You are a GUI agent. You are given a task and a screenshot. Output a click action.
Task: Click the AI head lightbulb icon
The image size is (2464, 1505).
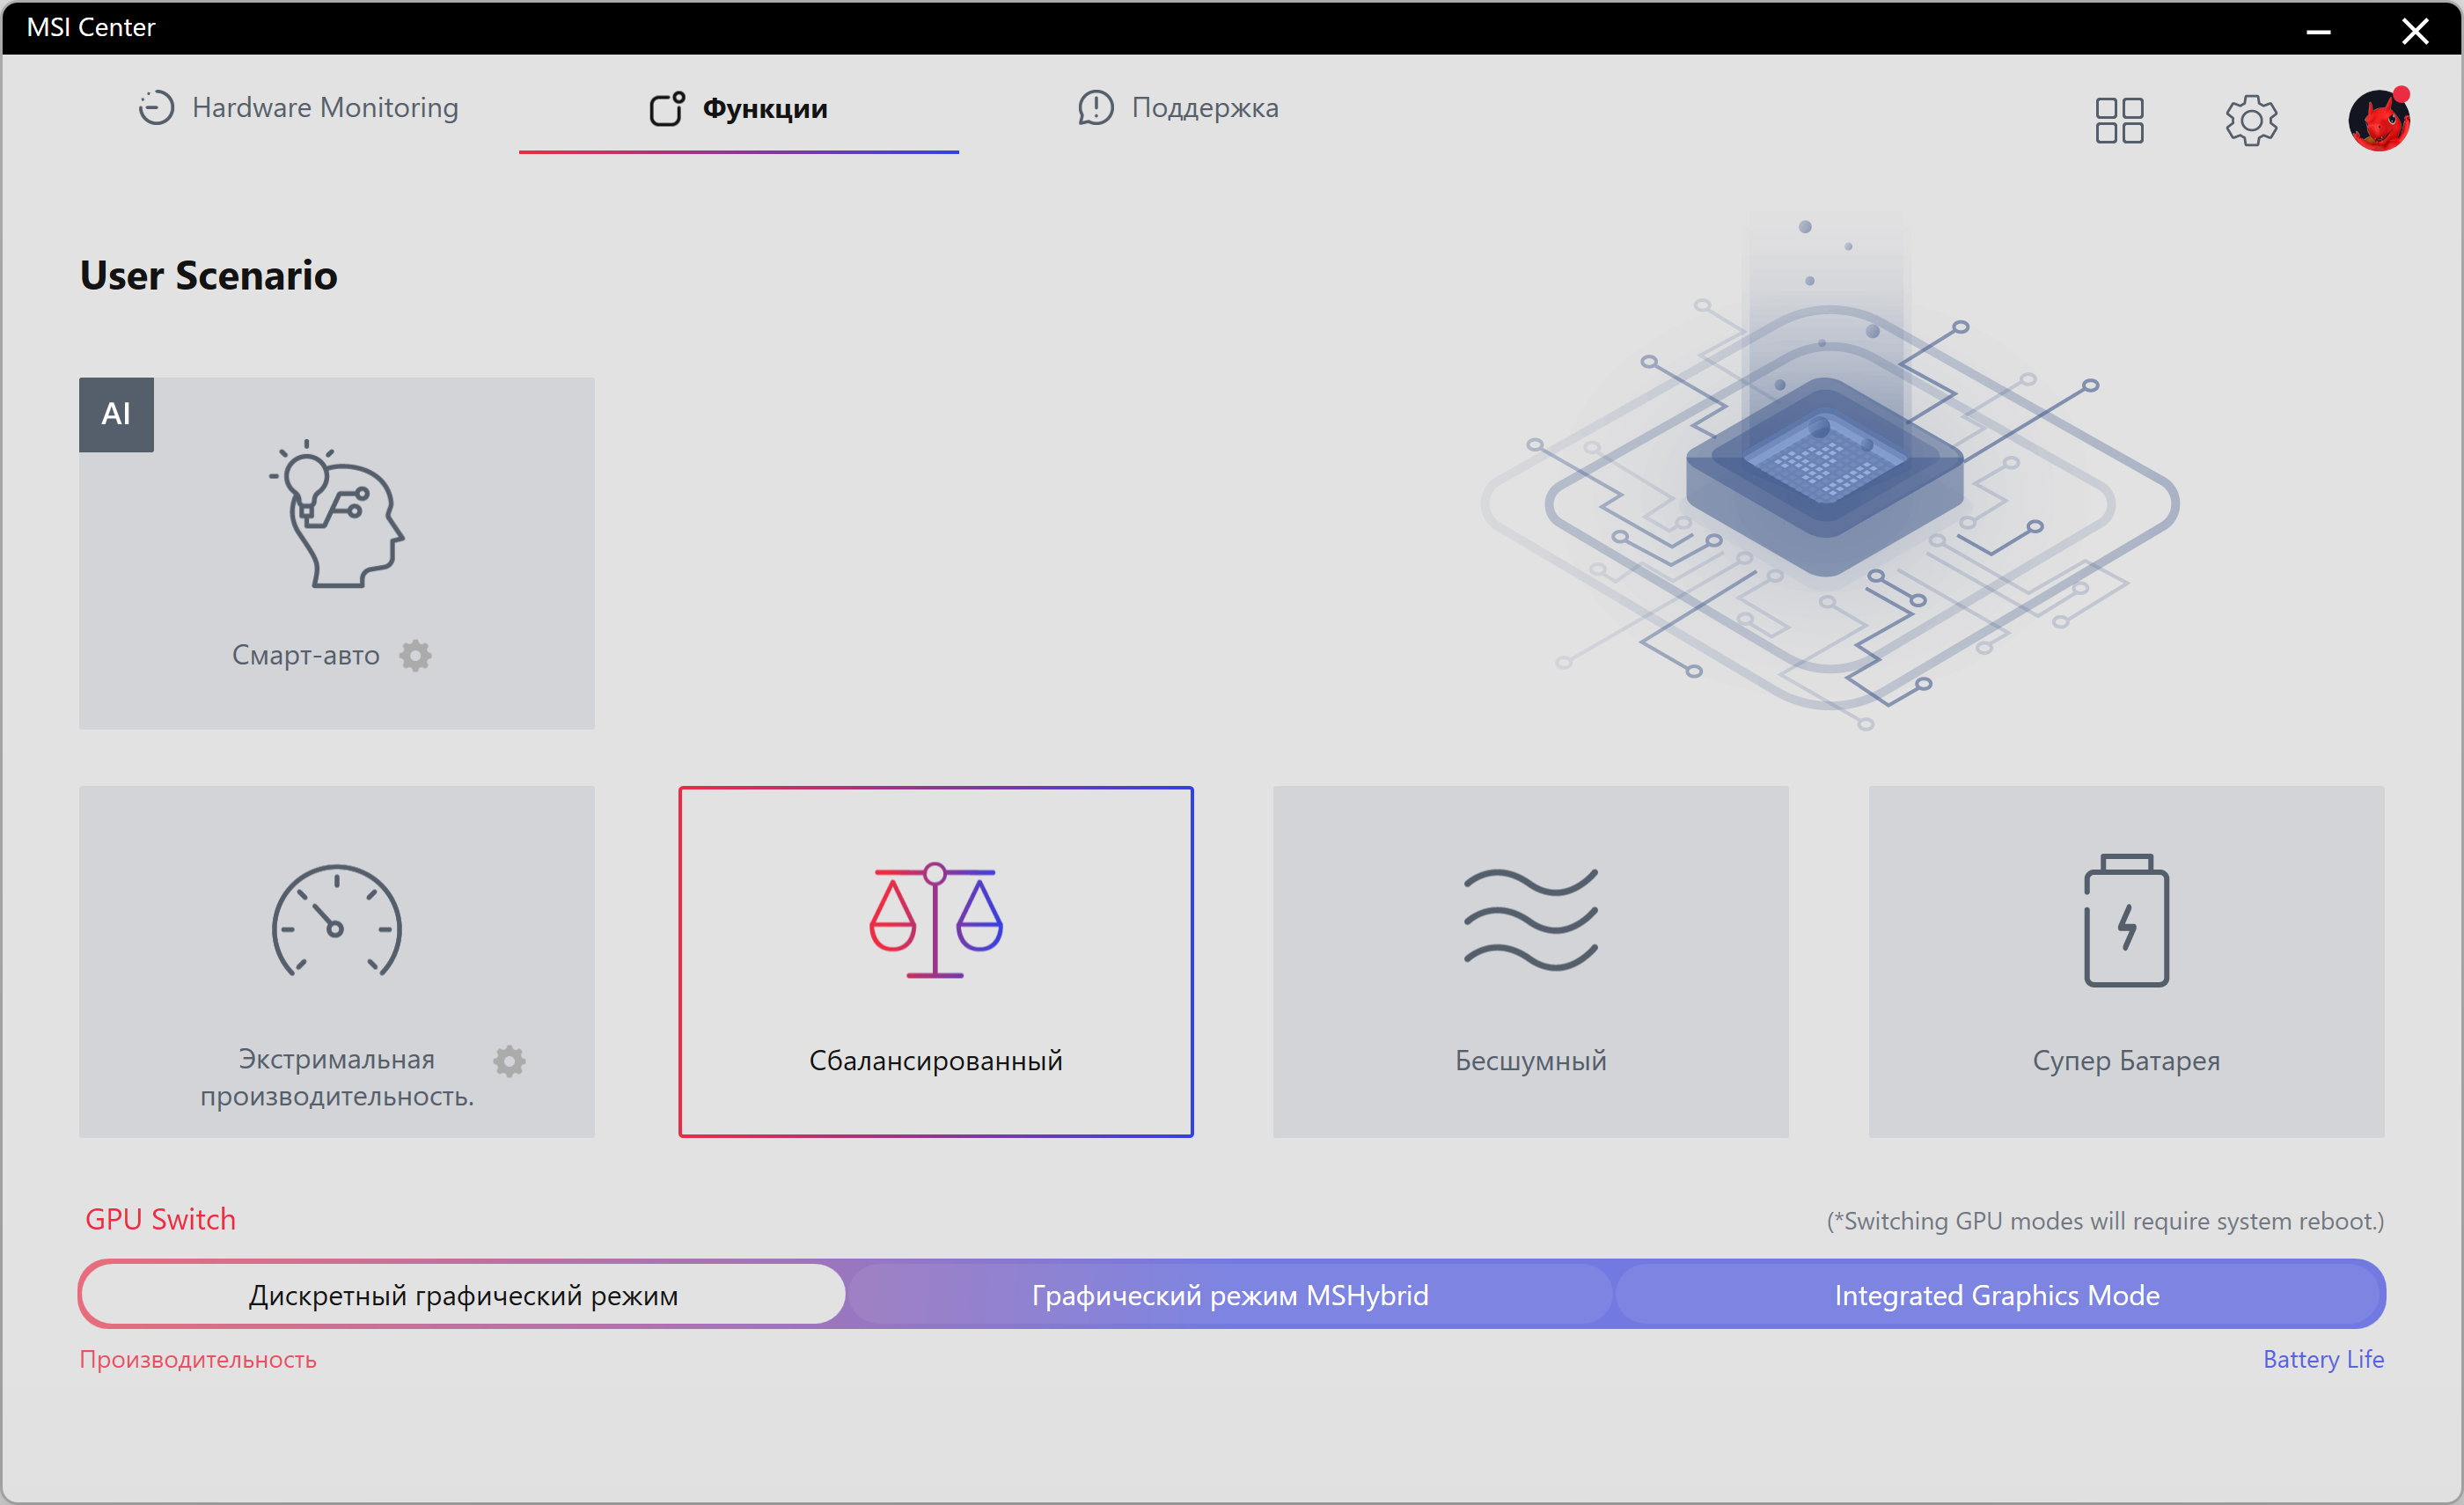337,514
